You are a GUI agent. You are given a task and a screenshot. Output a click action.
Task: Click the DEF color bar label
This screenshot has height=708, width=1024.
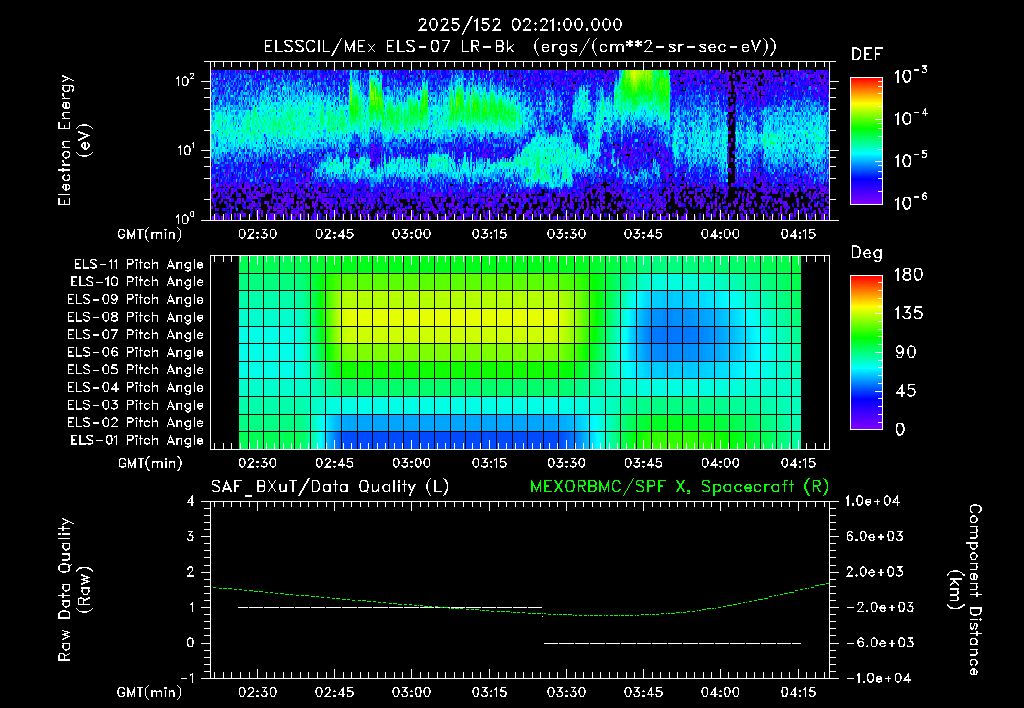[867, 54]
